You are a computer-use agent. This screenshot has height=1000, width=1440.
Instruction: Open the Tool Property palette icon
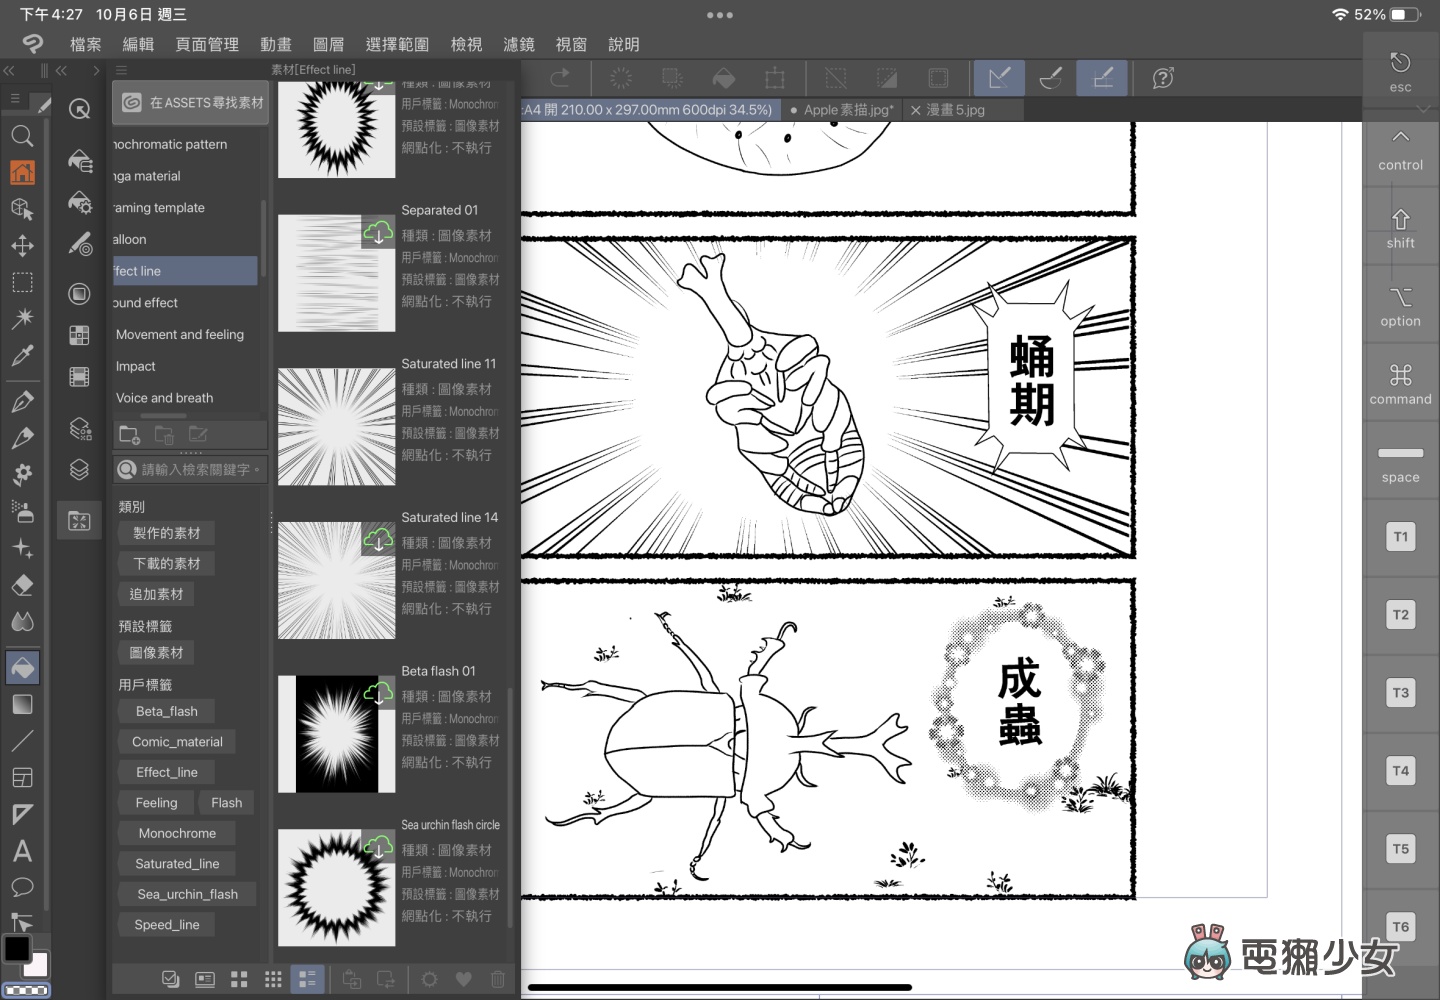tap(79, 203)
